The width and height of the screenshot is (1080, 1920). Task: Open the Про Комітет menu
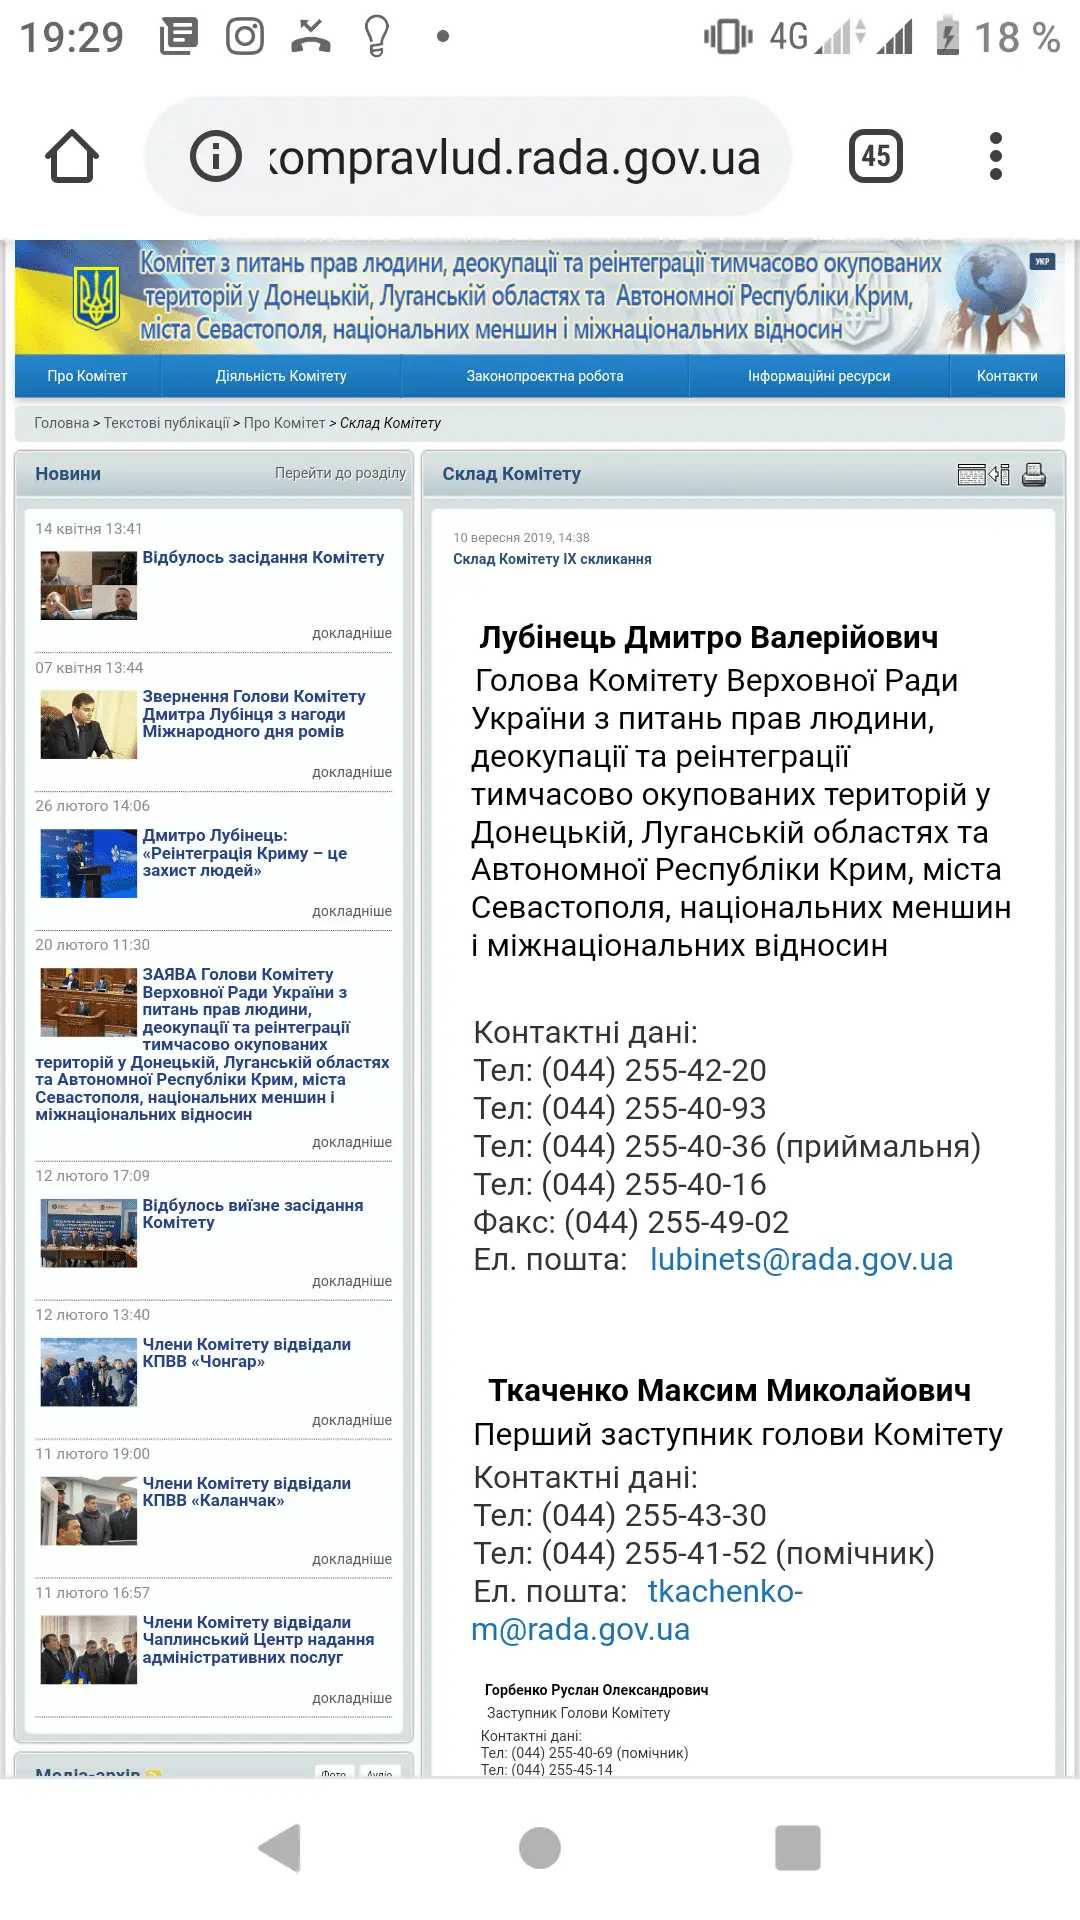pos(87,376)
